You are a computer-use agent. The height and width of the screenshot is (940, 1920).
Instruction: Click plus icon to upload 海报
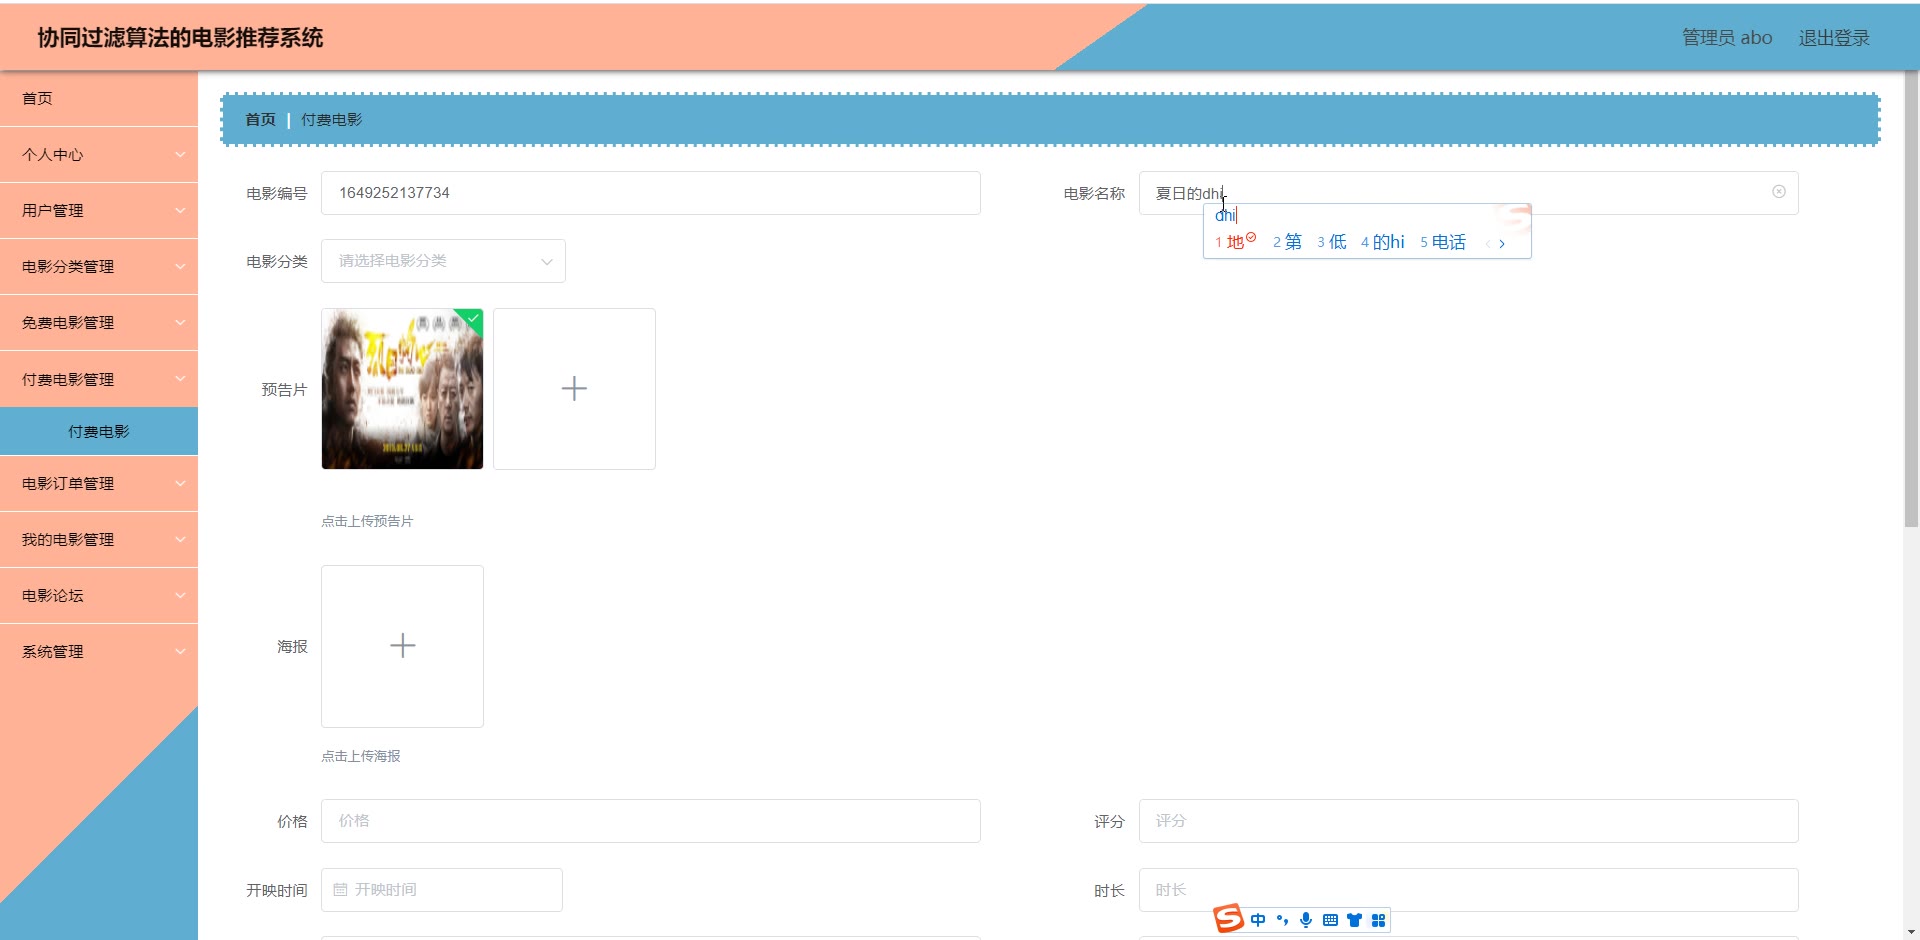pyautogui.click(x=402, y=646)
